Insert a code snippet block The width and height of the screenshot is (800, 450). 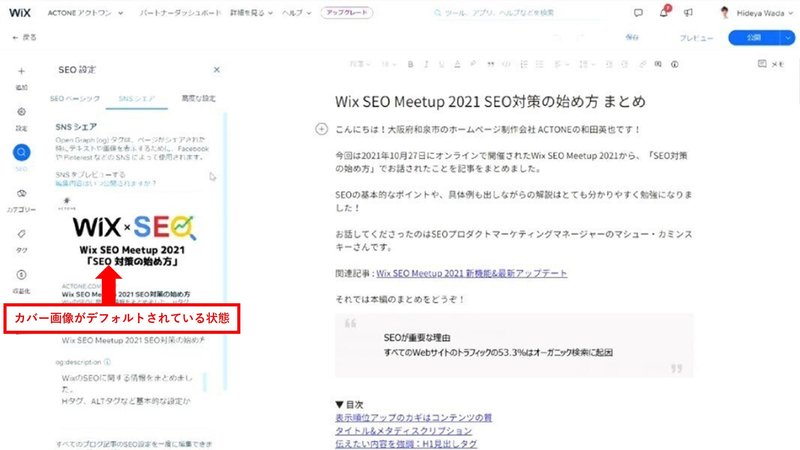[506, 64]
